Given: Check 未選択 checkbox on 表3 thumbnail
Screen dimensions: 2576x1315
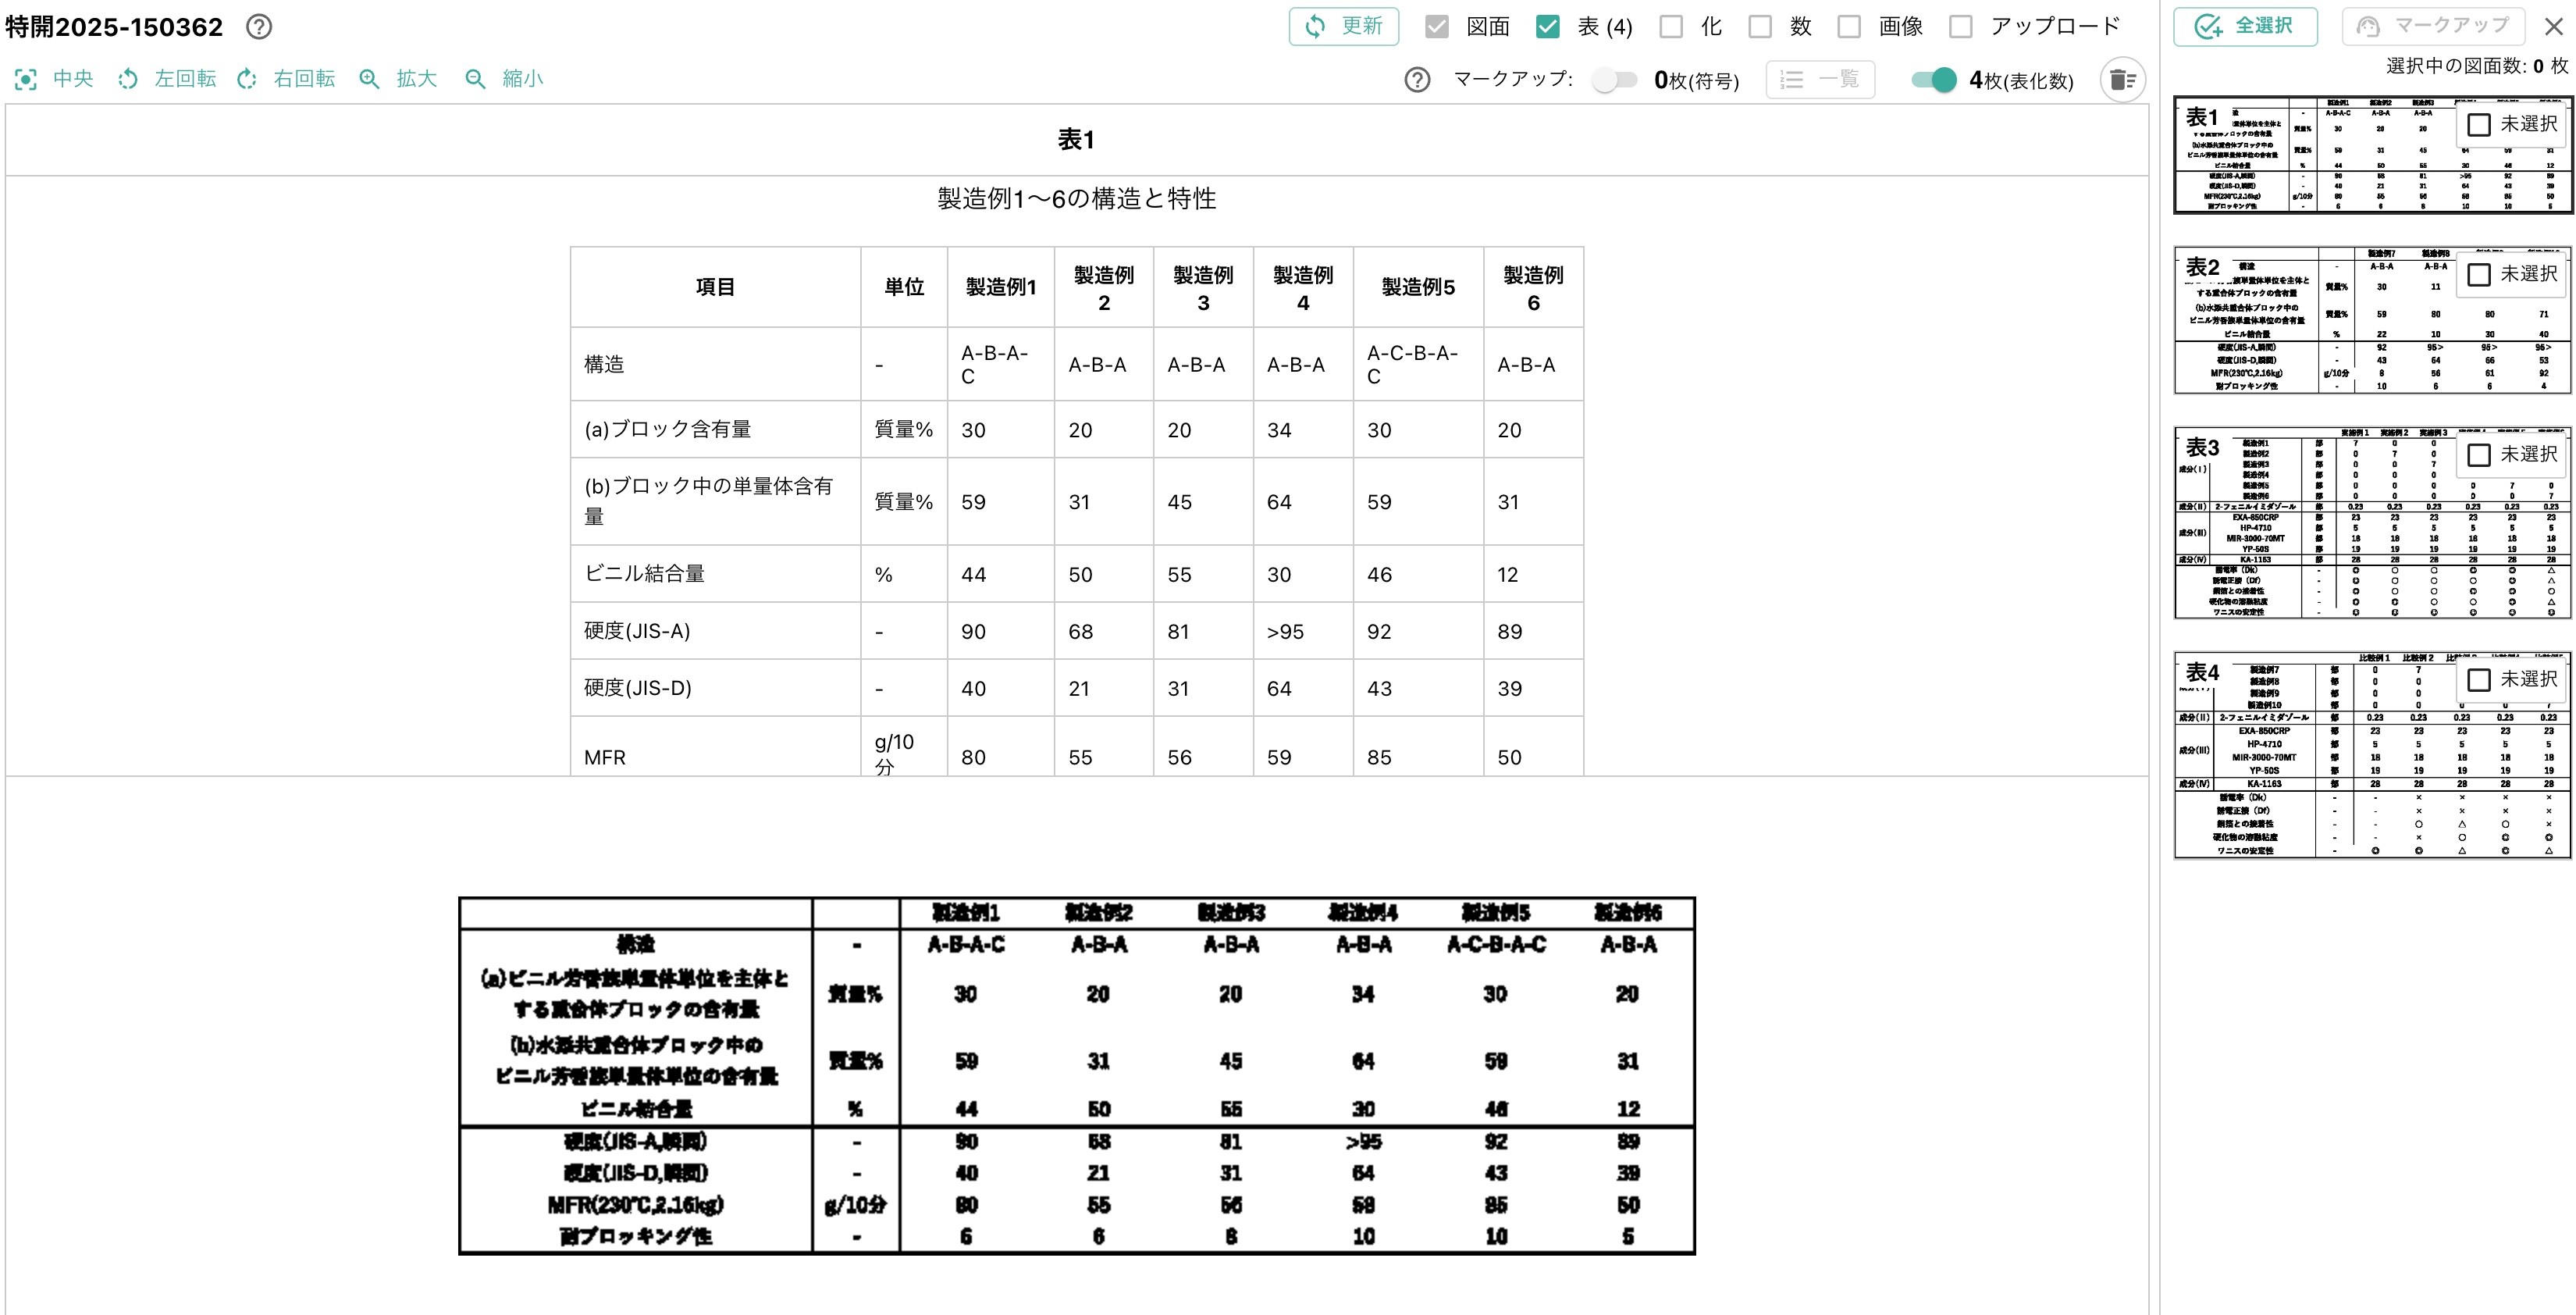Looking at the screenshot, I should coord(2479,455).
